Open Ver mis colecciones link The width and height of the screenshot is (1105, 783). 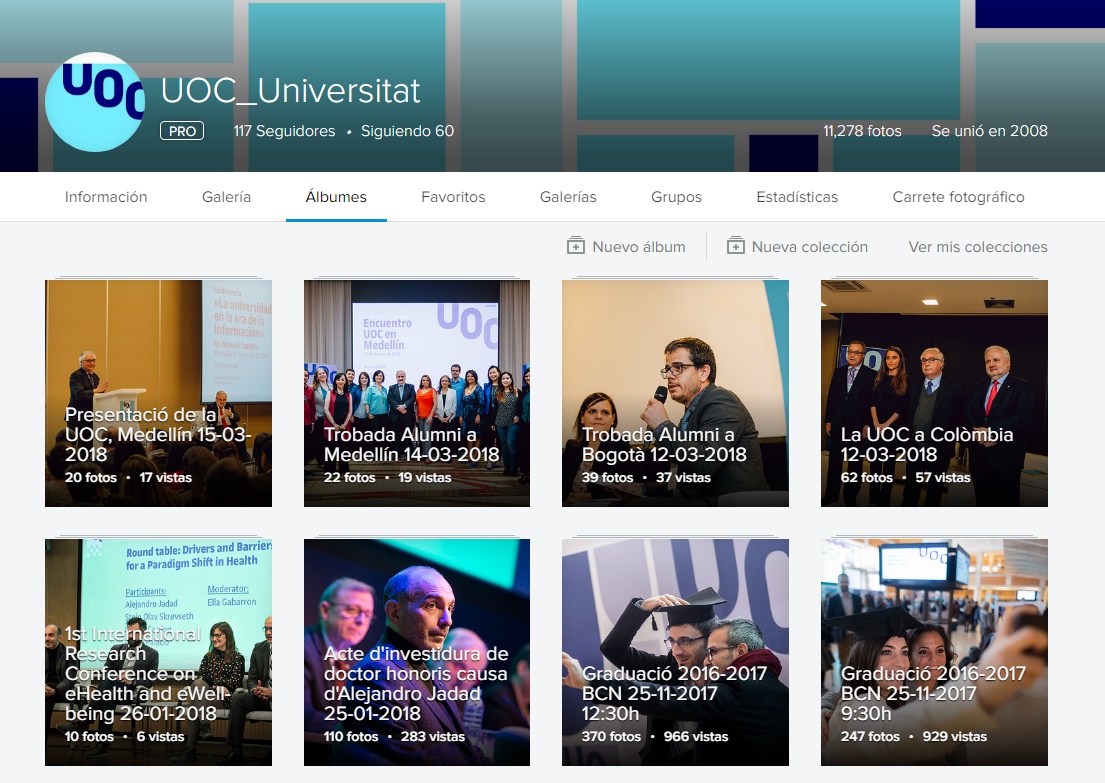point(978,247)
